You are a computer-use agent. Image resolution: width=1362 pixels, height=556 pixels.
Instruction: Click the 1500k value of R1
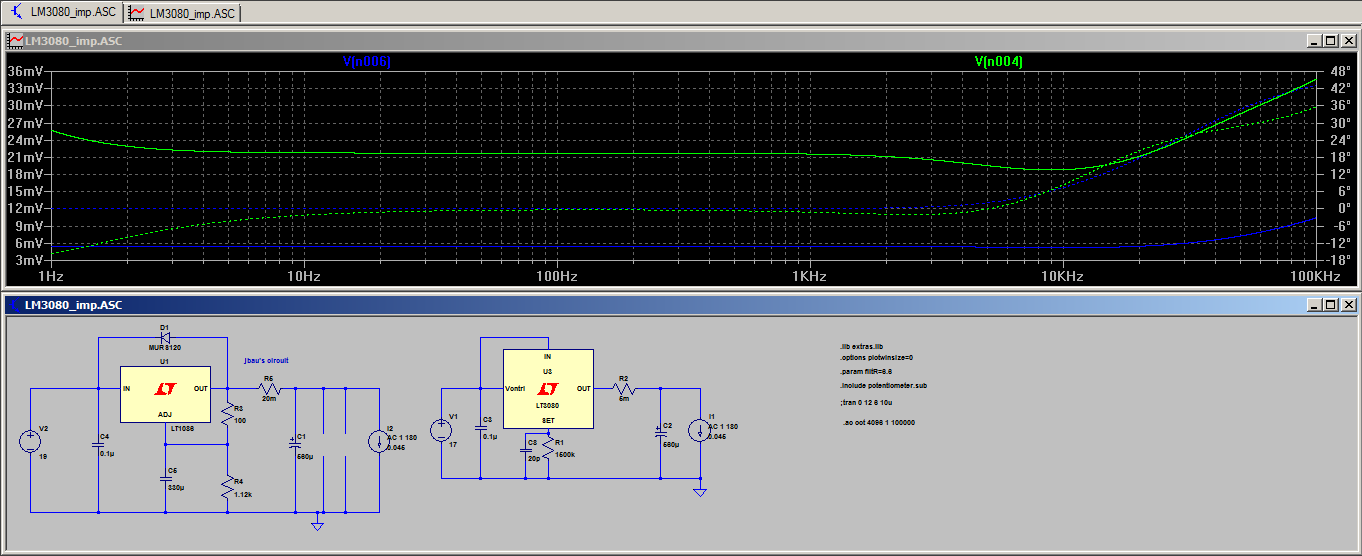point(564,455)
